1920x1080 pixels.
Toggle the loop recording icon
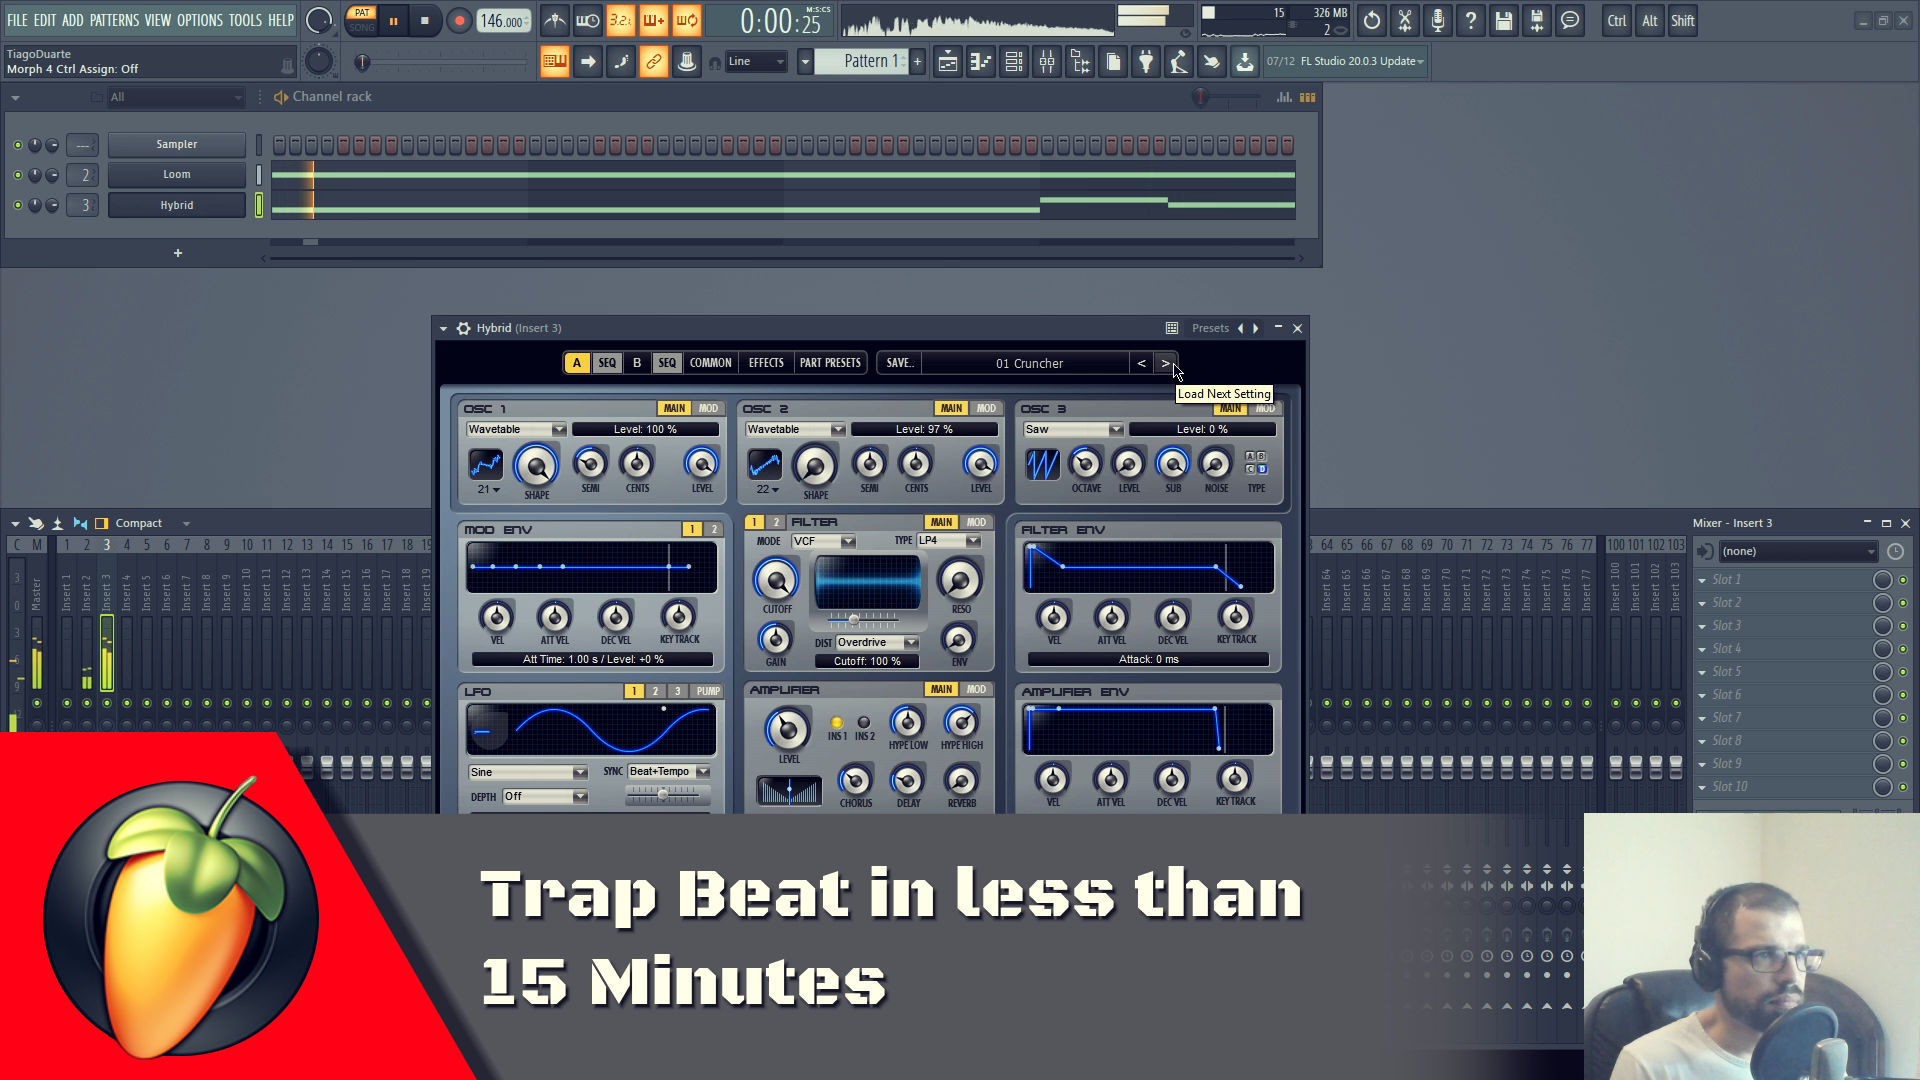687,20
